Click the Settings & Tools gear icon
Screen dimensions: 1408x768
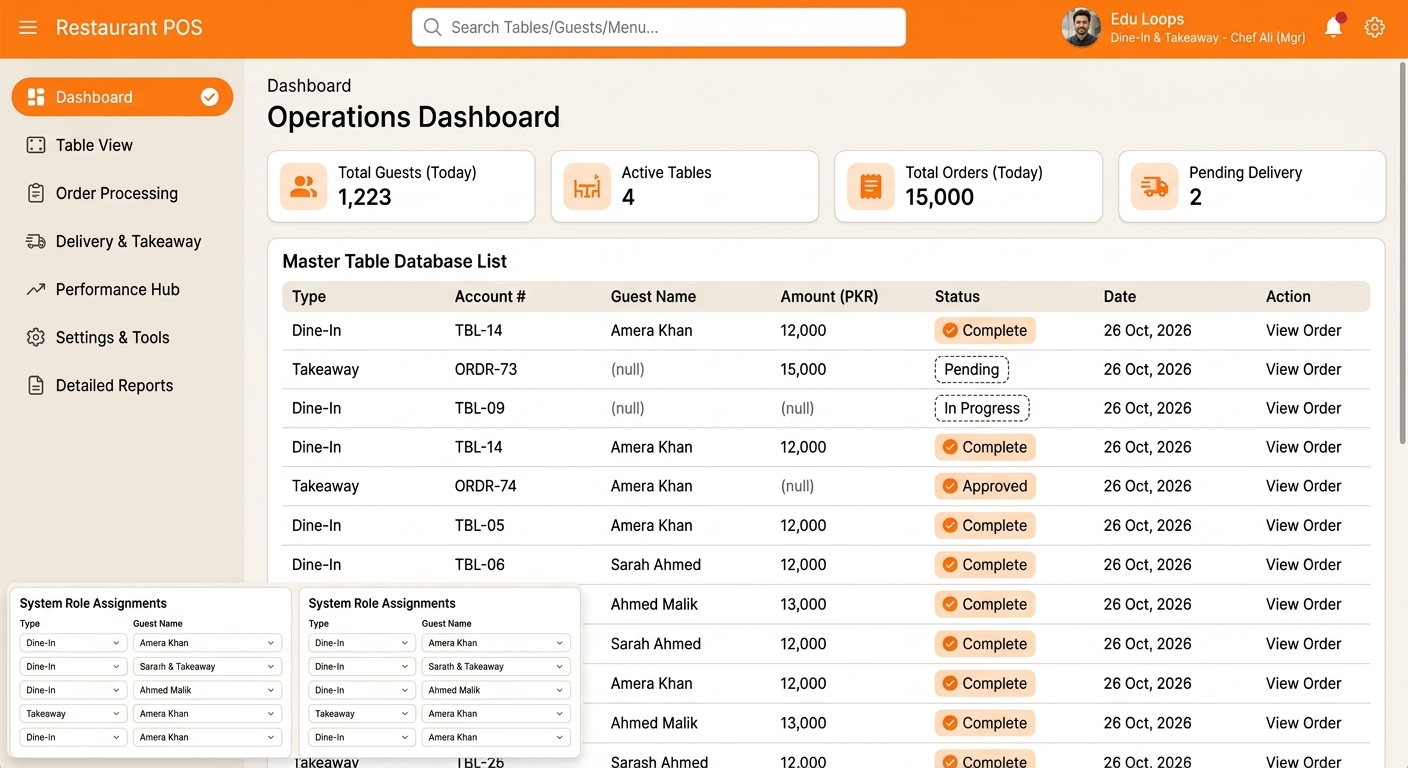click(36, 337)
